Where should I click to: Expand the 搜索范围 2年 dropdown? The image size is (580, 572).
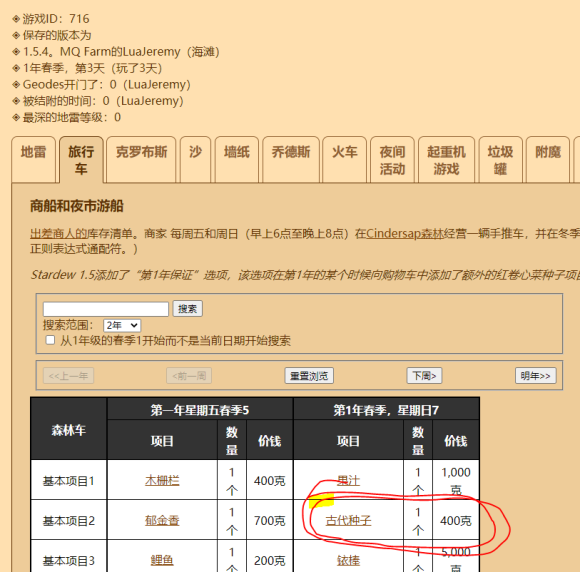point(122,325)
